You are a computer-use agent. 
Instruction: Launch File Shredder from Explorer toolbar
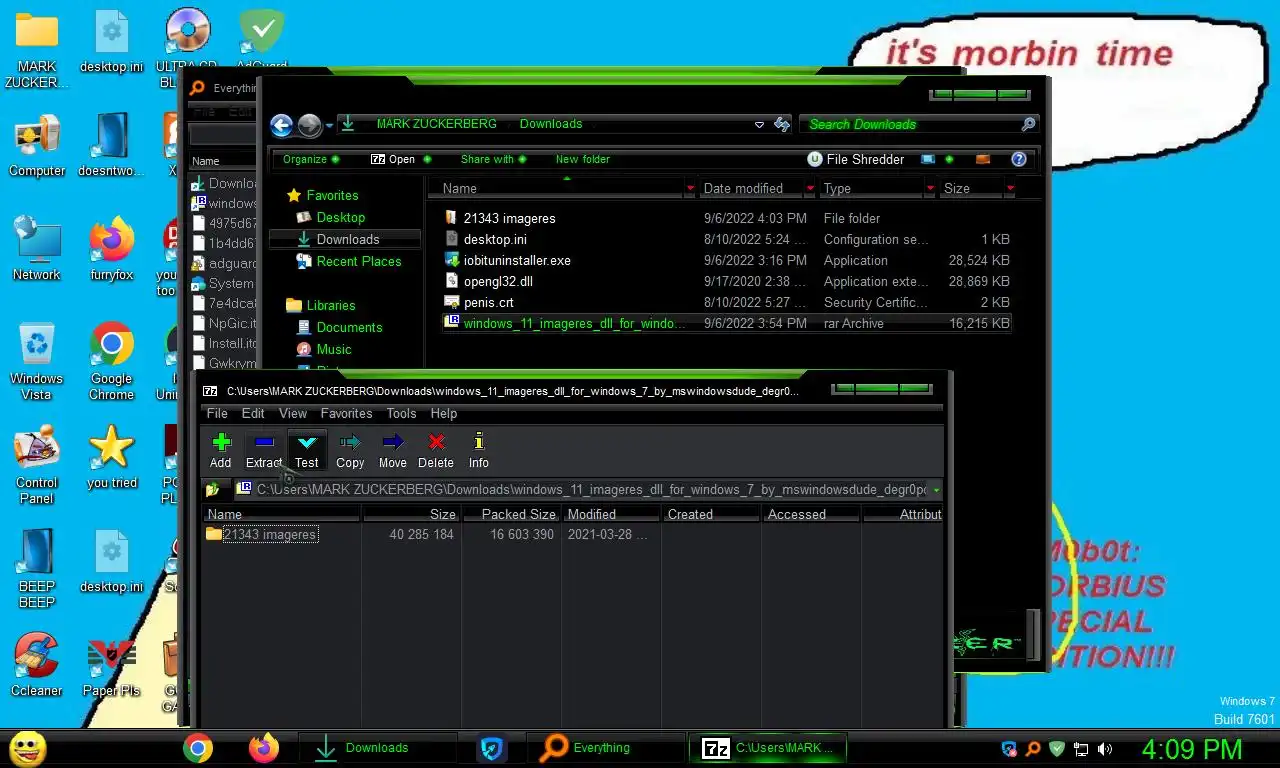pos(855,159)
